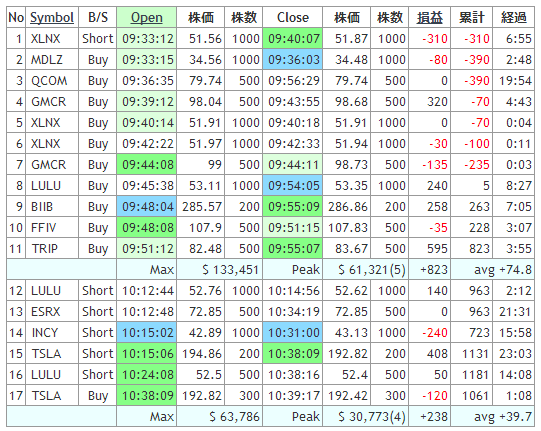Click the summary total +823

(x=430, y=270)
